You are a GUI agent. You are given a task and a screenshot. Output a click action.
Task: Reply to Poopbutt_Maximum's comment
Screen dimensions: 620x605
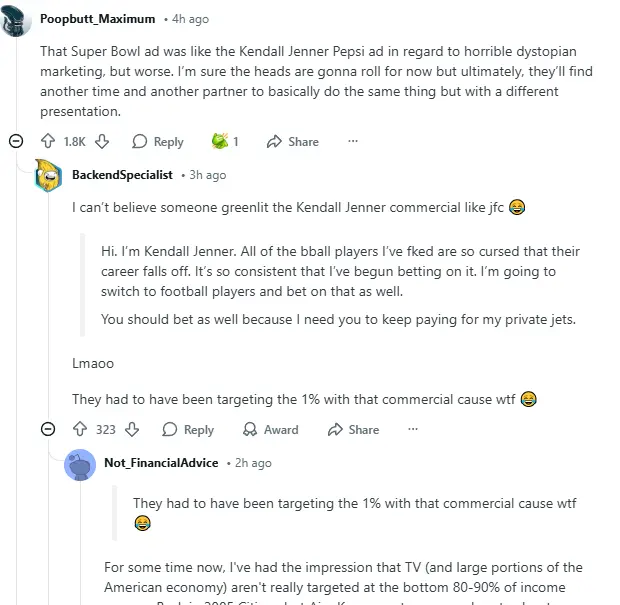158,142
